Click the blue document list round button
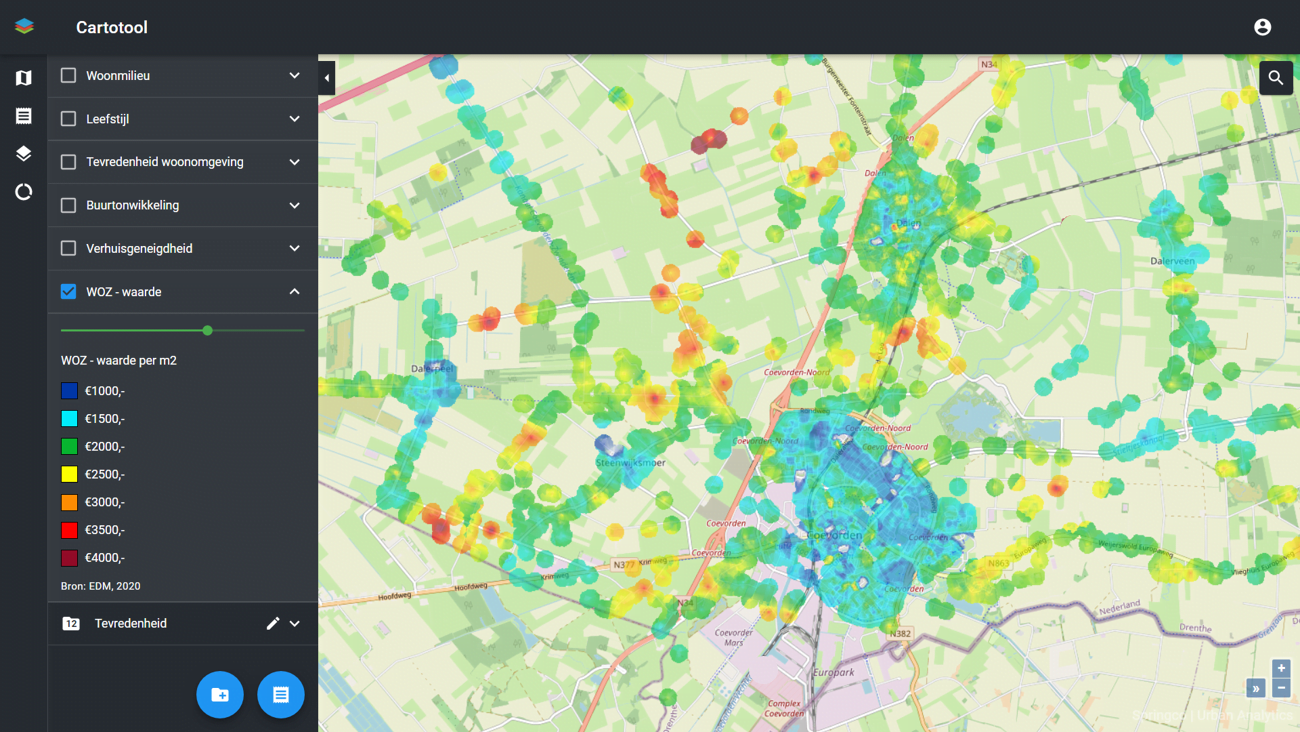The image size is (1300, 732). pos(281,694)
